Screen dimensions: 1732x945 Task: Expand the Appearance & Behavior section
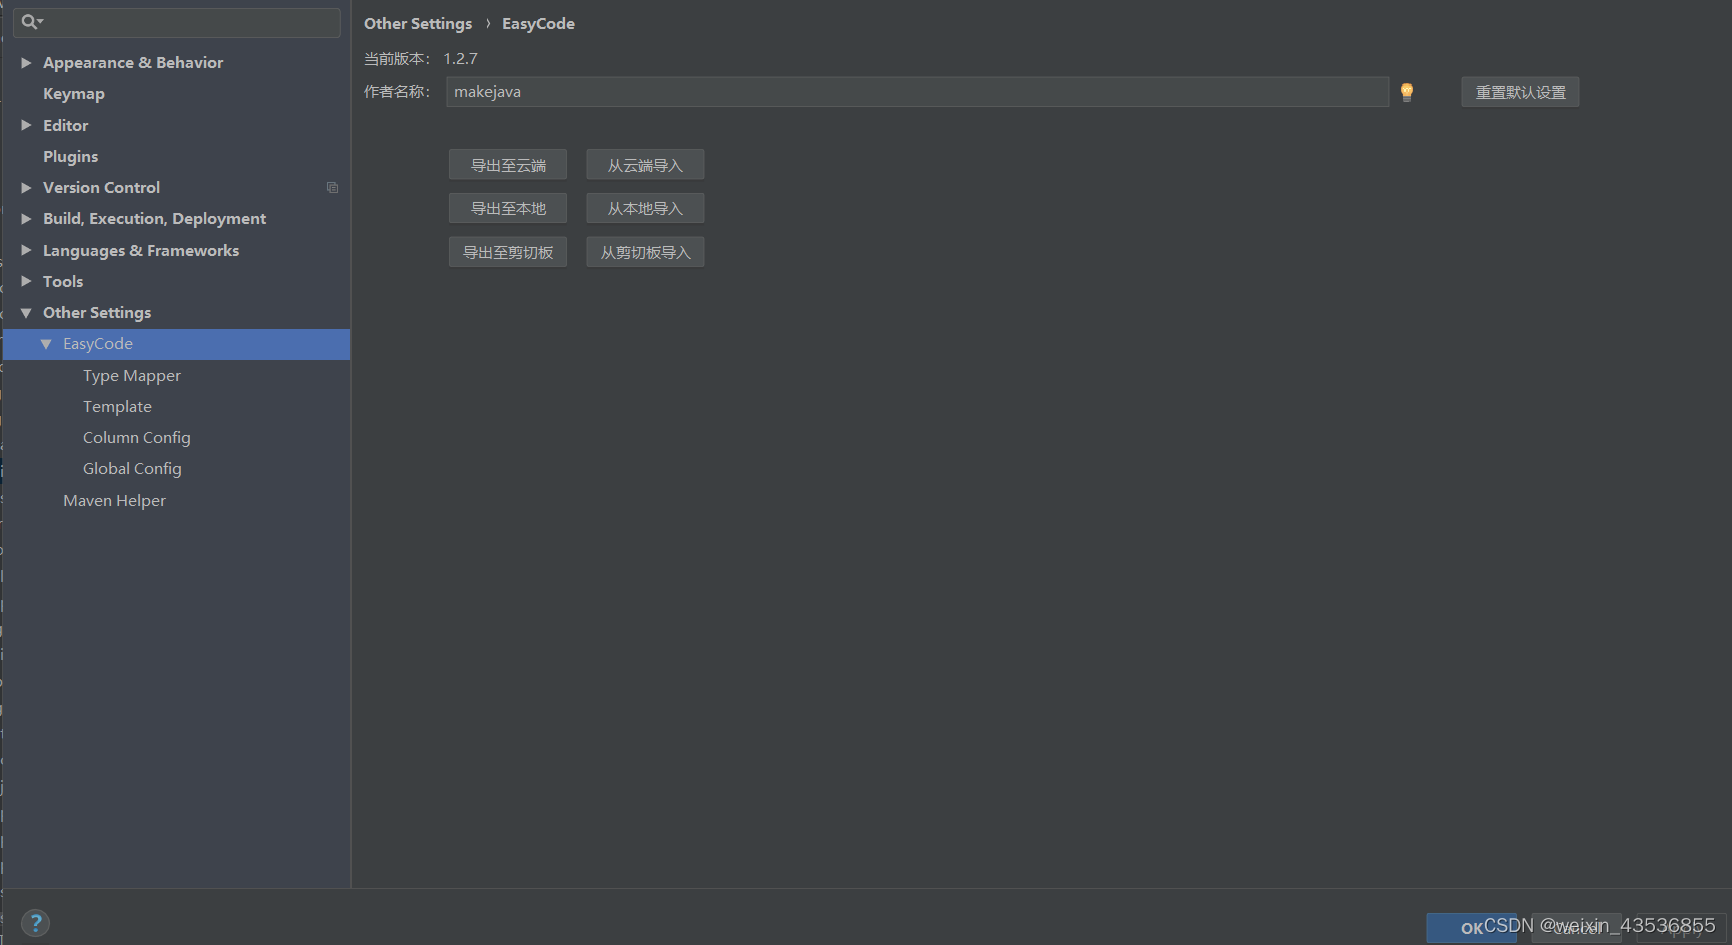click(x=25, y=62)
